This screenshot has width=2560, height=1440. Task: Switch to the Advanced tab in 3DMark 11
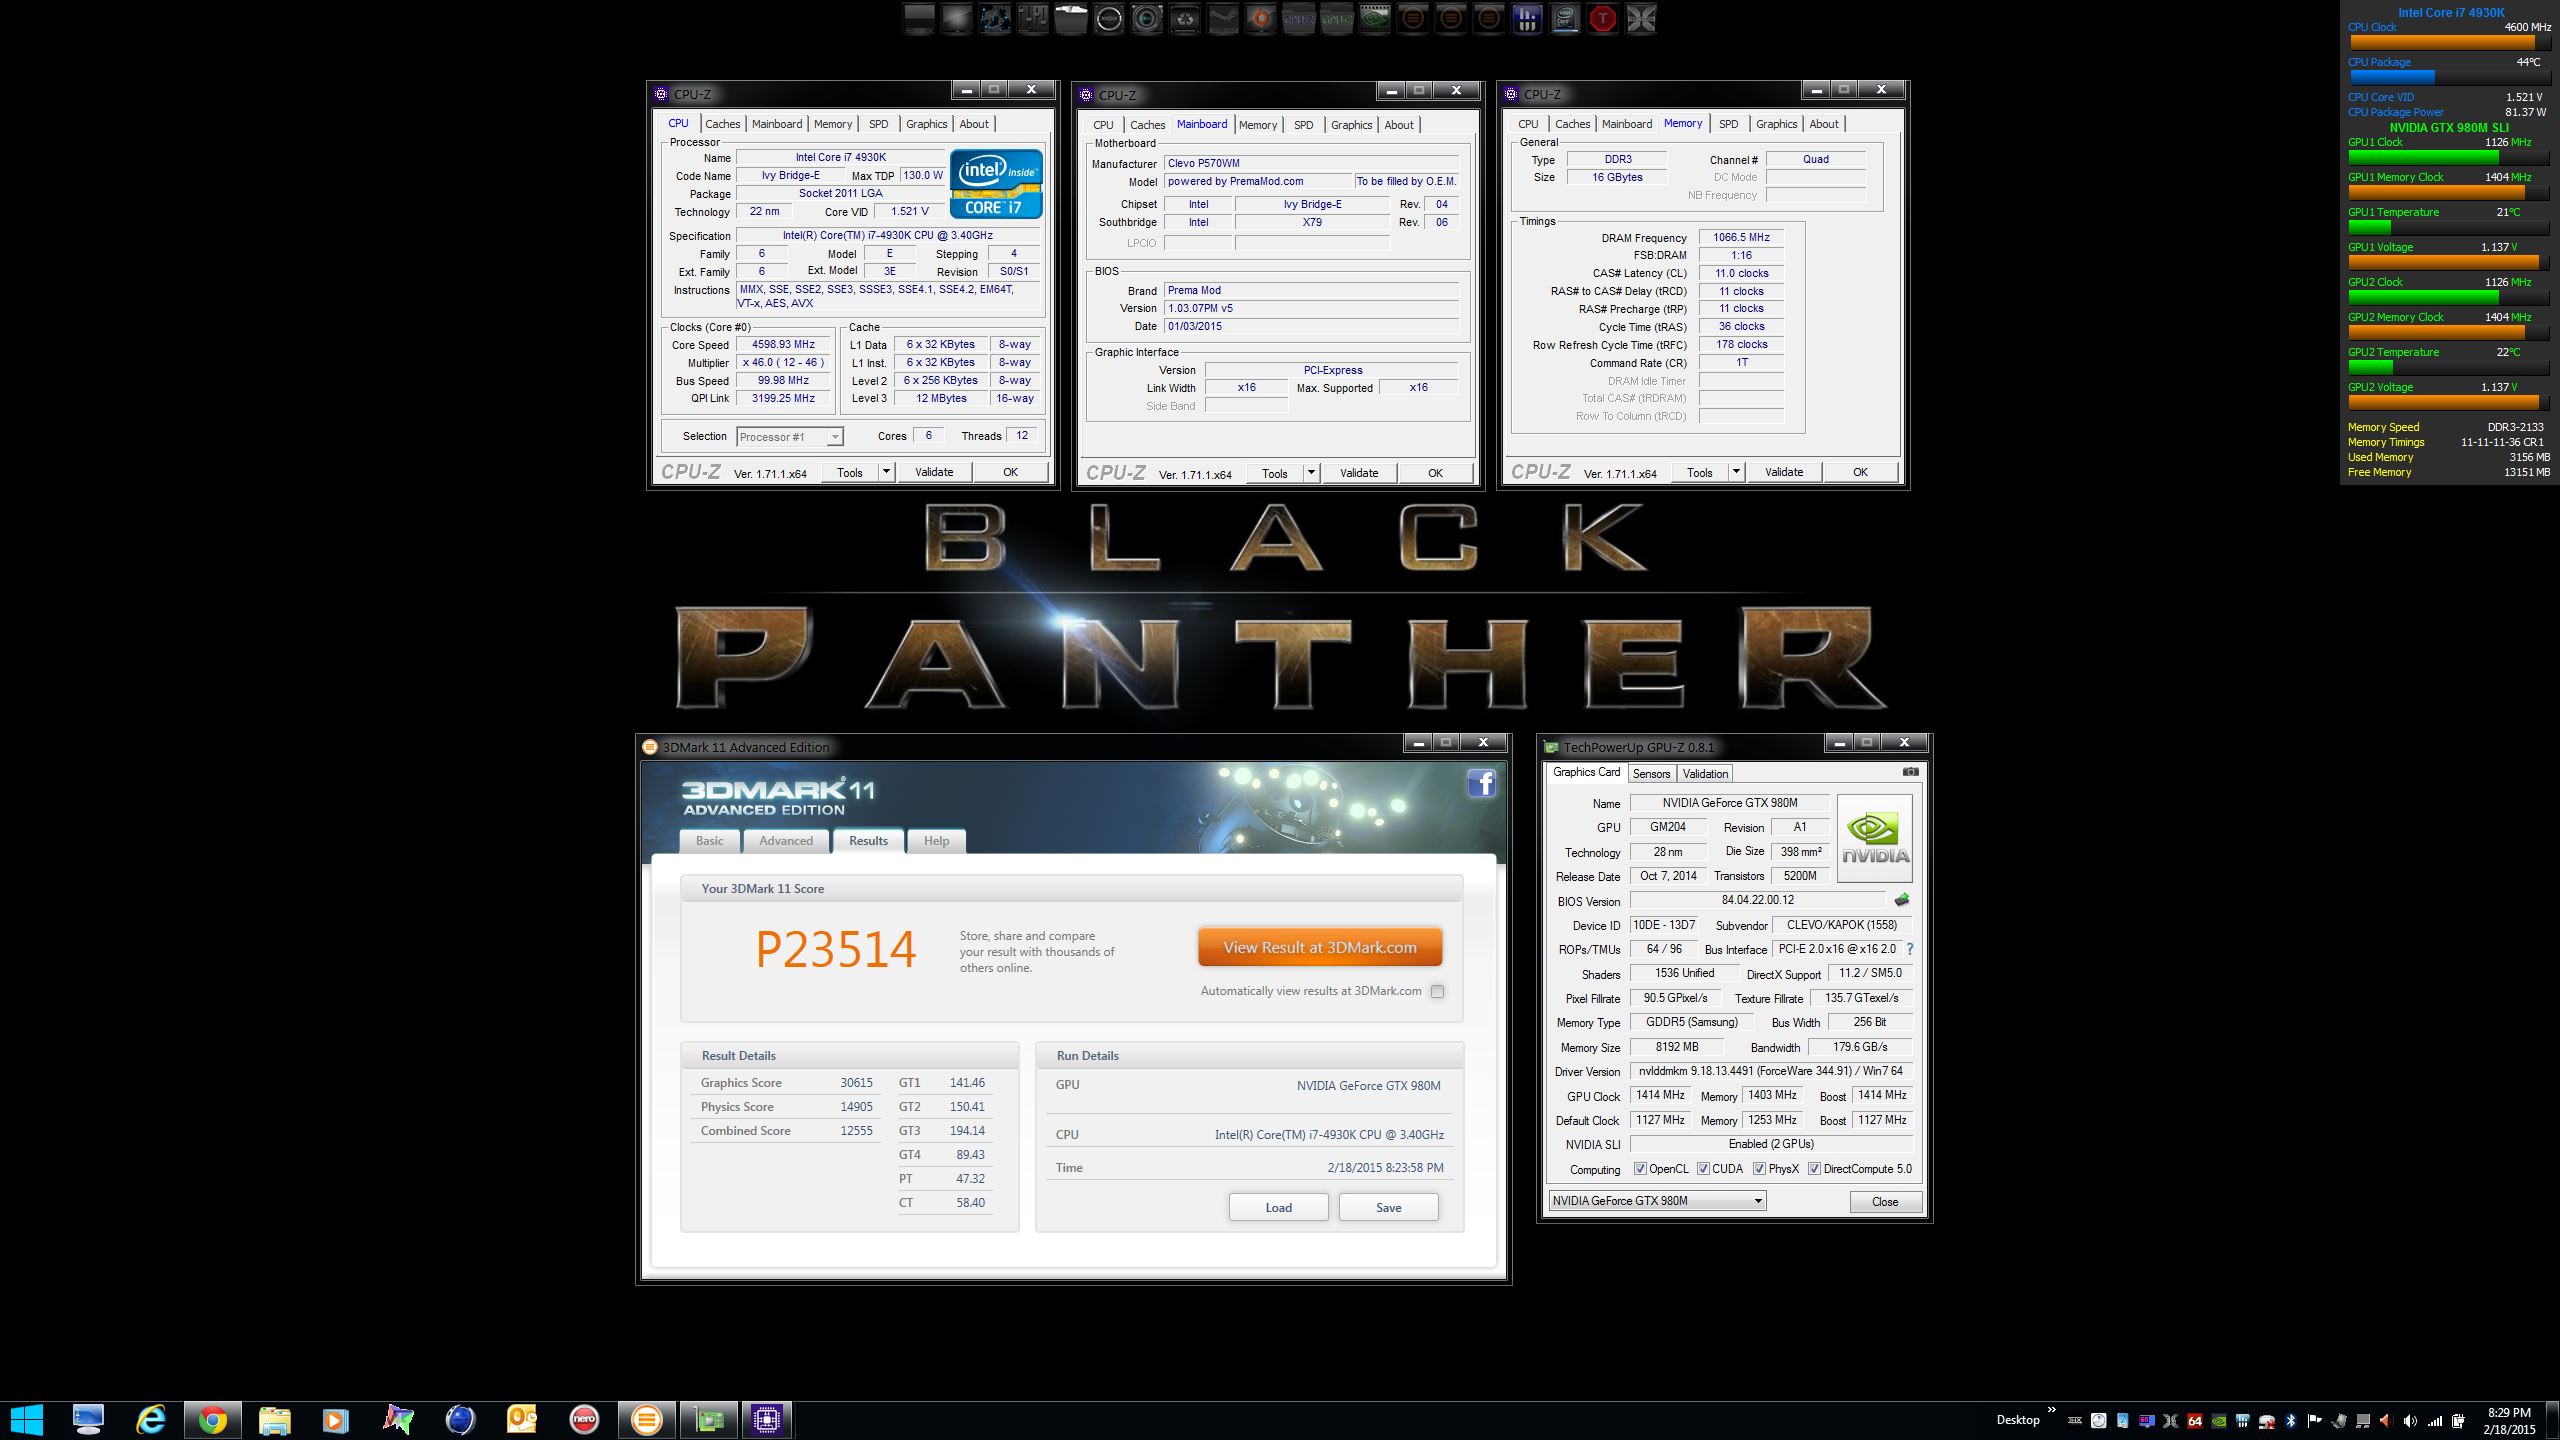pyautogui.click(x=786, y=841)
